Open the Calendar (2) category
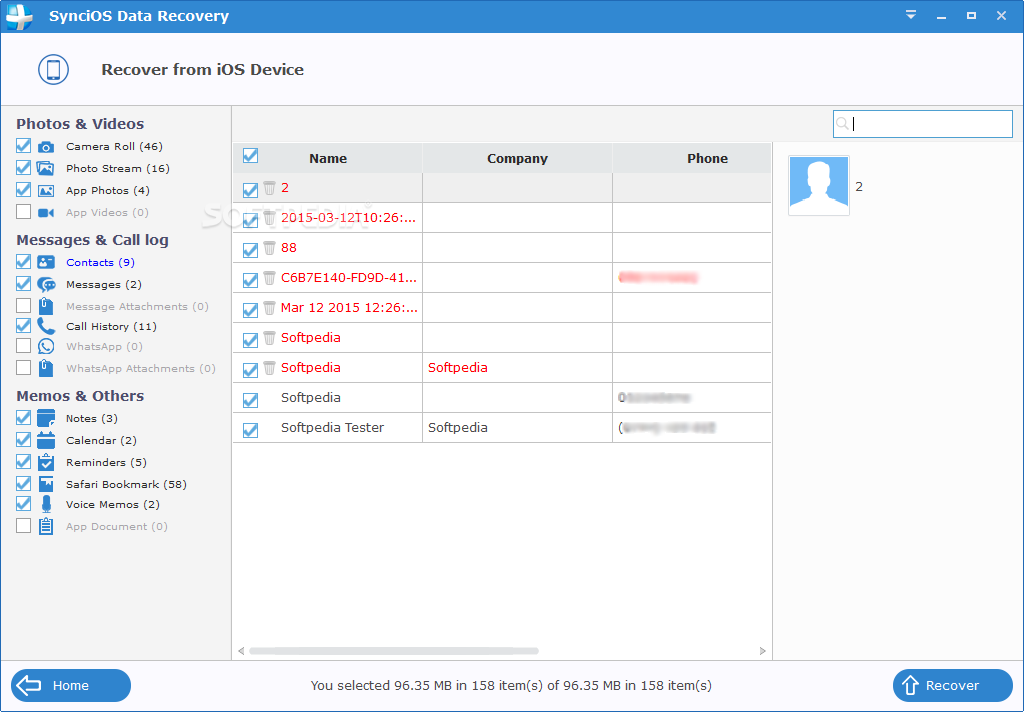The image size is (1024, 712). point(101,441)
